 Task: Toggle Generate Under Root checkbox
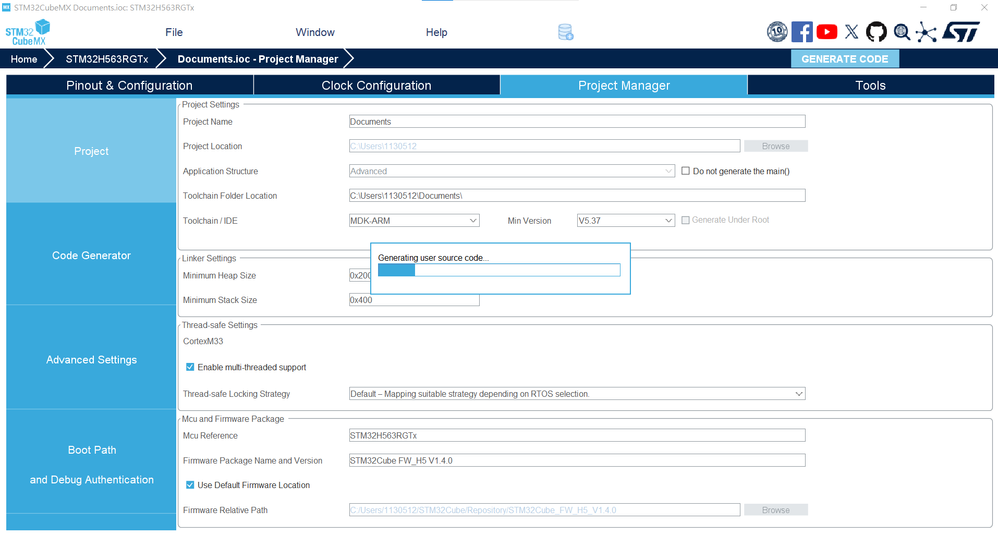coord(685,220)
